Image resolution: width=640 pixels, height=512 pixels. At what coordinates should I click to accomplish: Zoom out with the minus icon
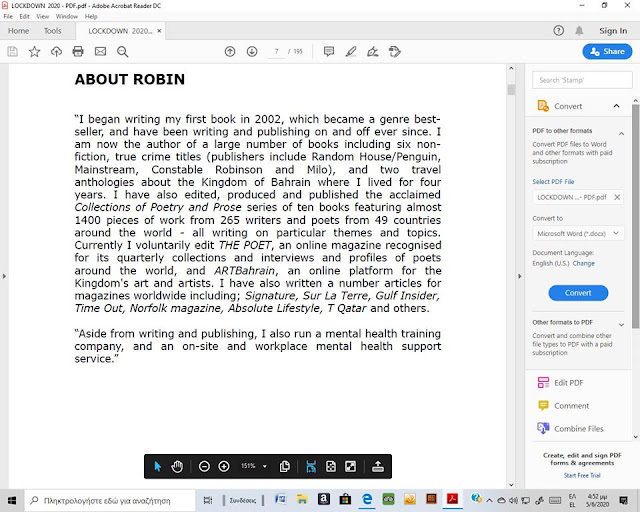coord(204,466)
